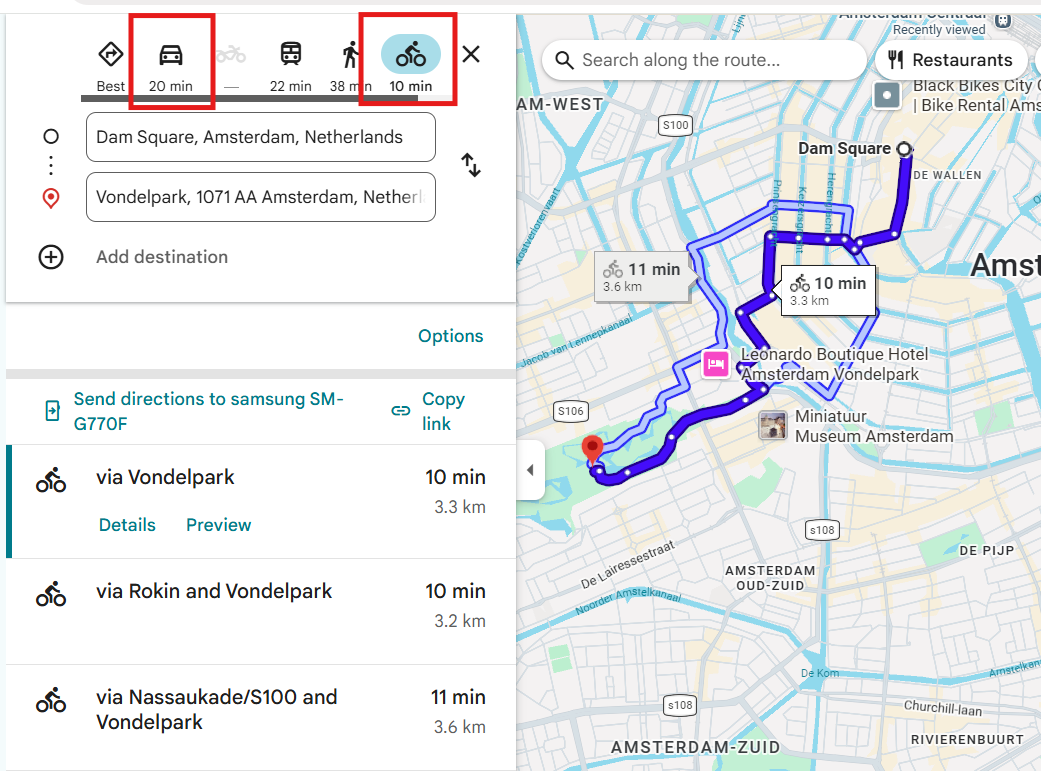Screen dimensions: 1041x771
Task: Select the Best travel modes icon
Action: 110,54
